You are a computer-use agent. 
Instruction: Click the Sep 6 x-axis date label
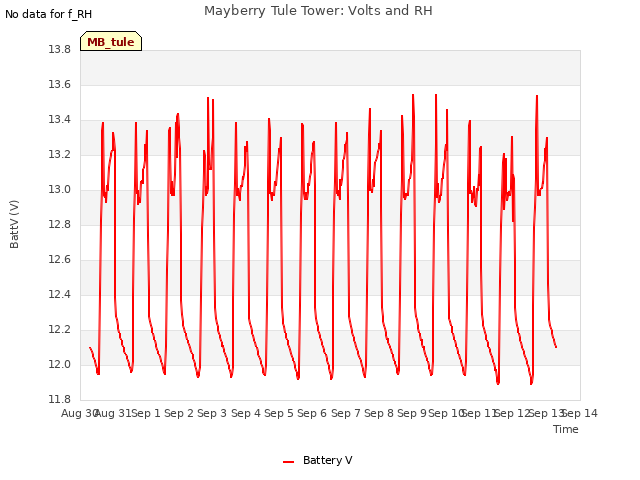coord(312,413)
